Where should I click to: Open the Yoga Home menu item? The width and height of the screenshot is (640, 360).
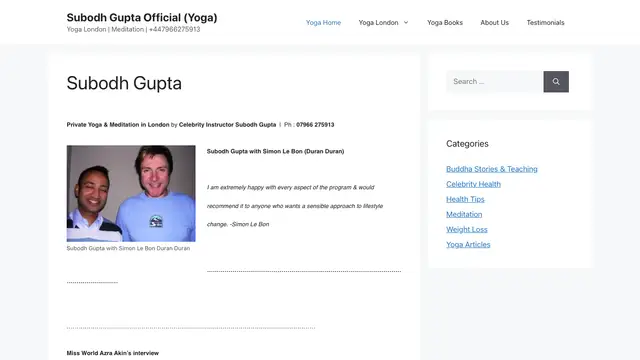tap(323, 22)
